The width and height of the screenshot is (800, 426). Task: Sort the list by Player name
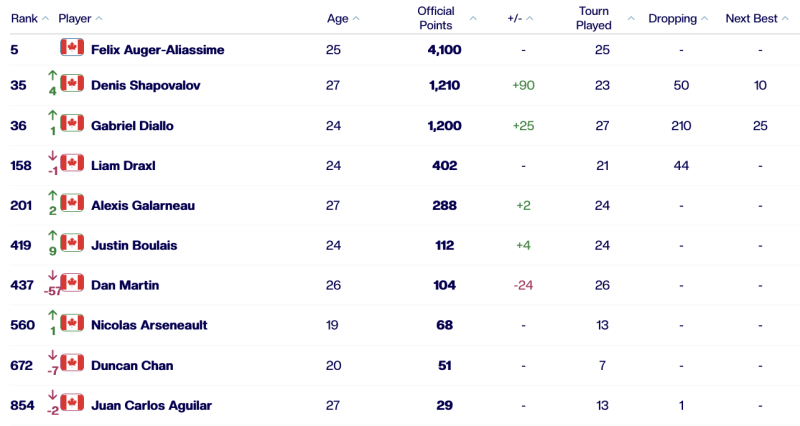click(x=80, y=18)
